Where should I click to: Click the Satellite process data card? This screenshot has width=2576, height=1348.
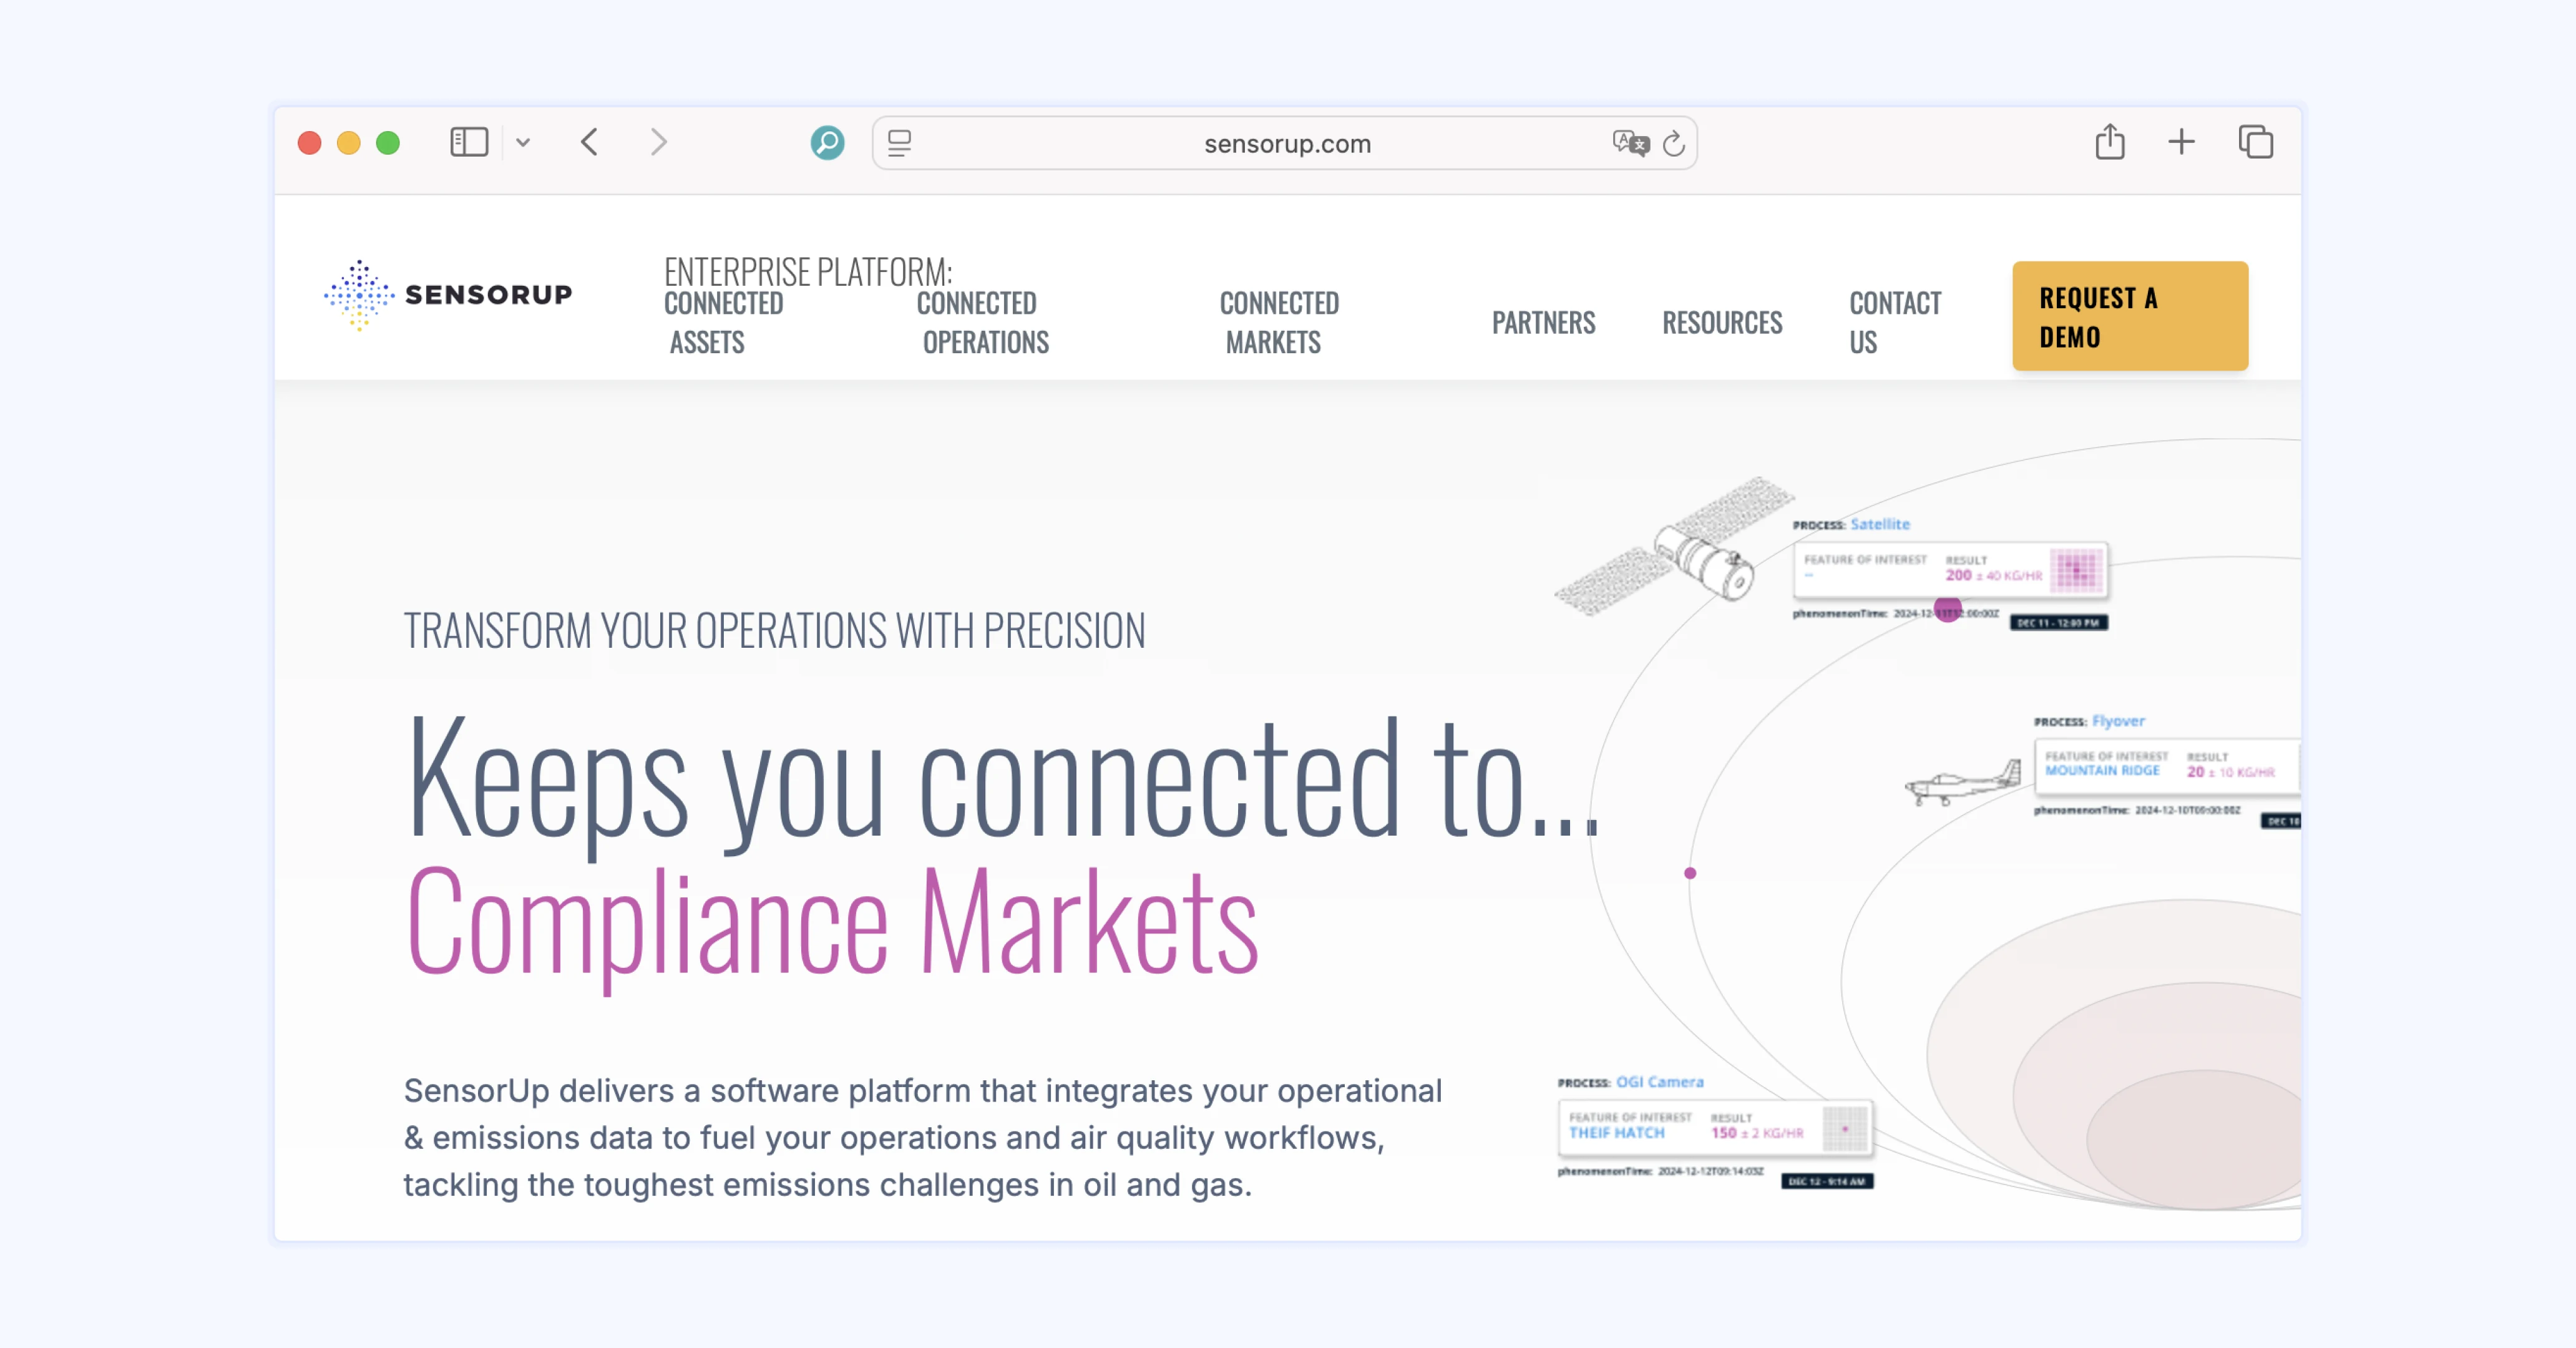click(x=1950, y=570)
